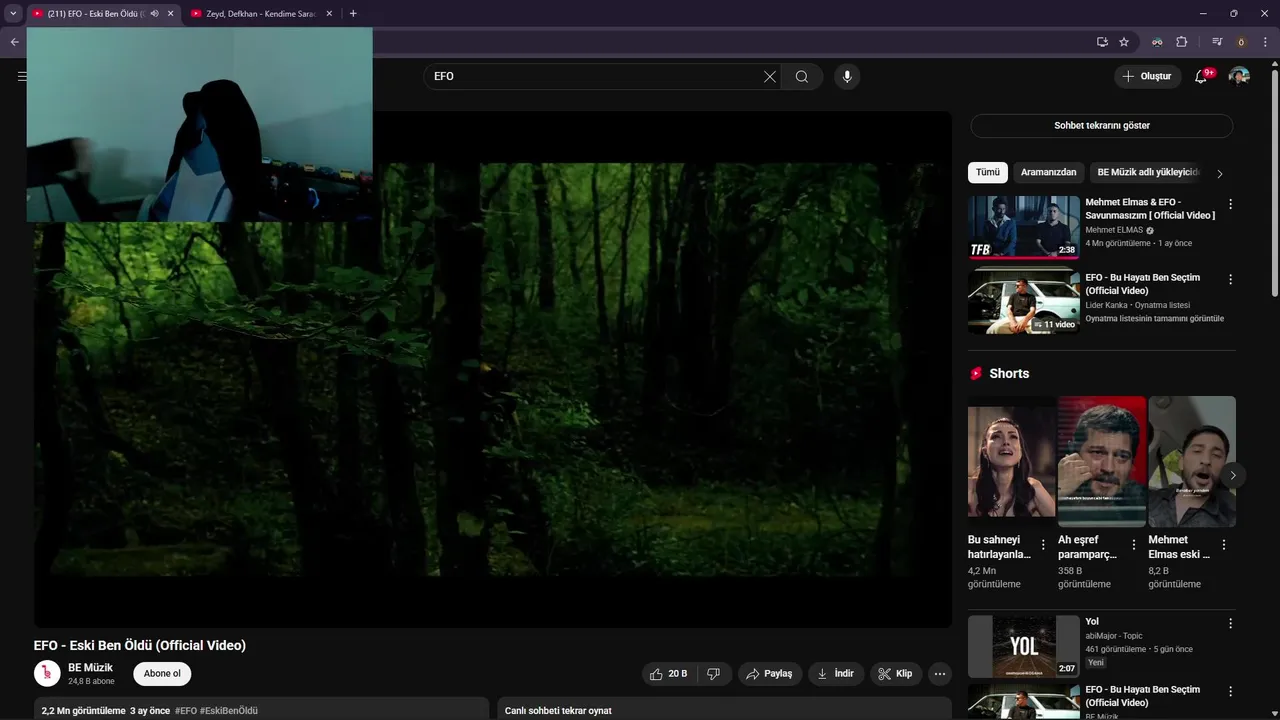Open options for Mehmet Elmas eski short

click(x=1223, y=545)
